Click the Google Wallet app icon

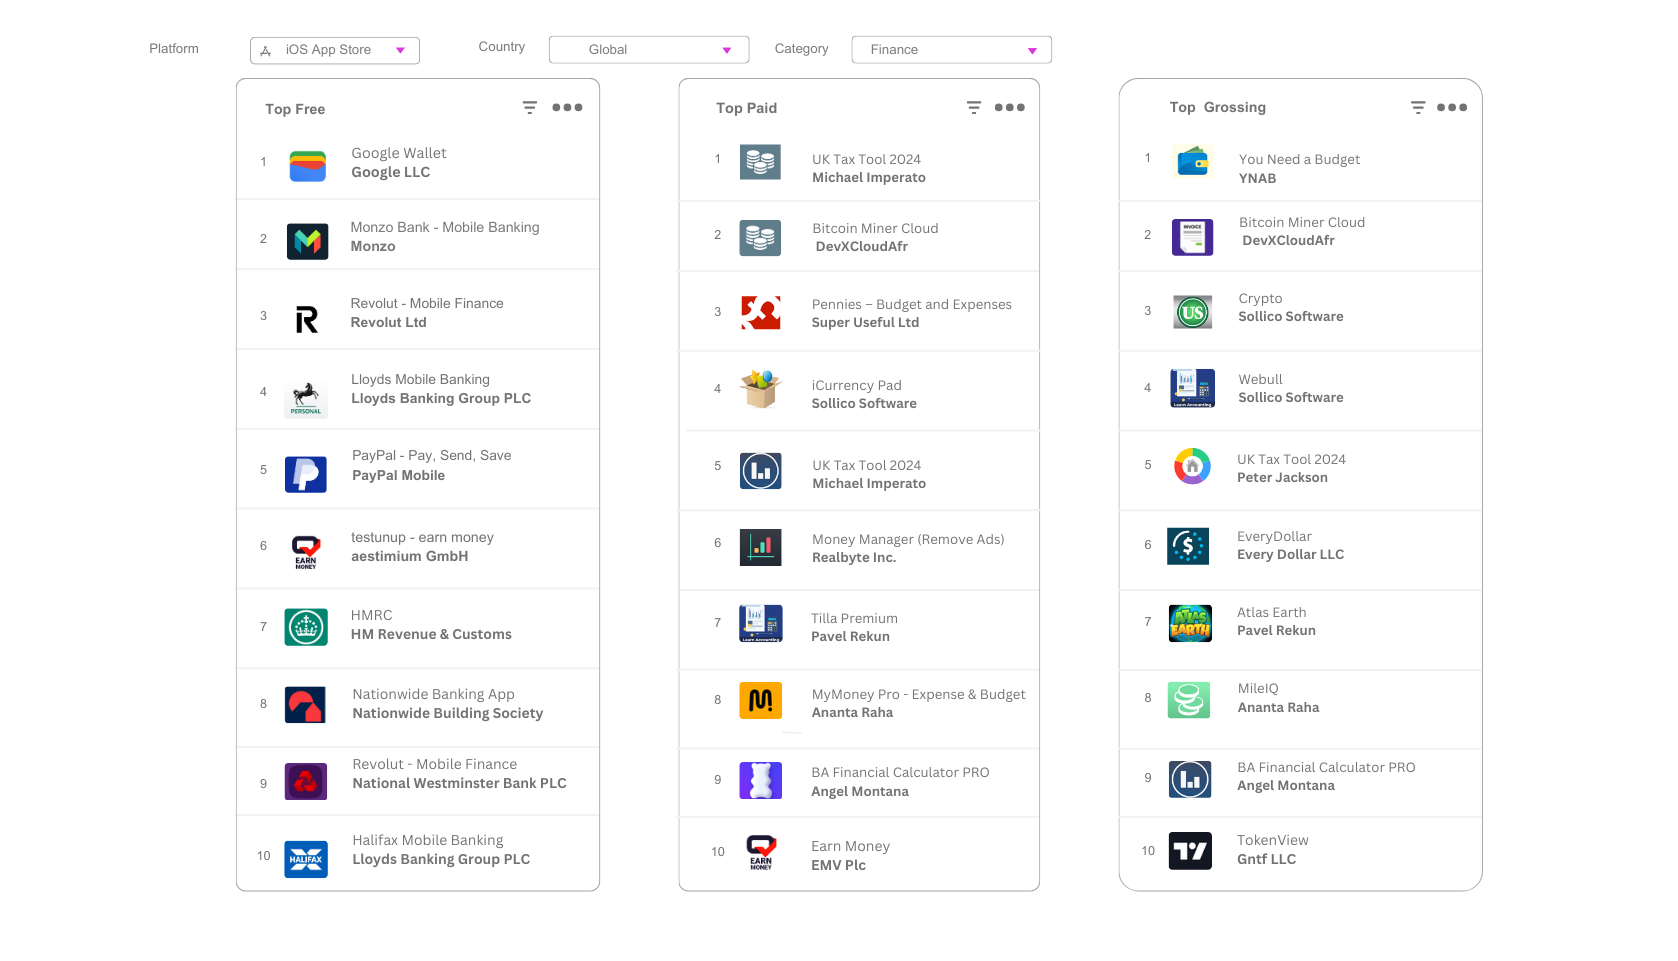307,166
